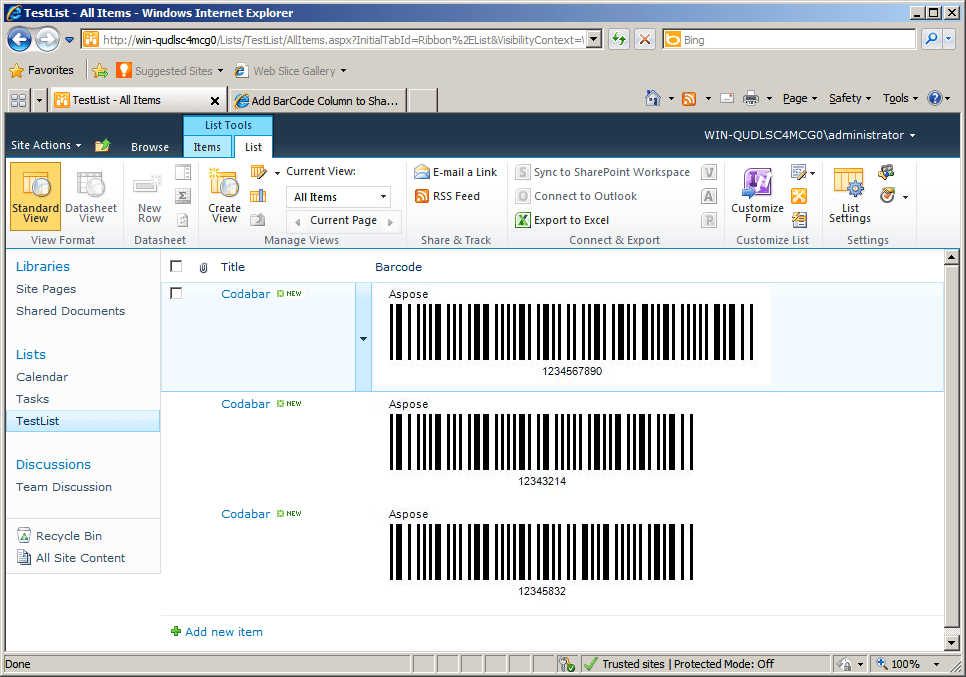Switch to Add BarCode Column browser tab
Screen dimensions: 966x677
click(x=318, y=100)
